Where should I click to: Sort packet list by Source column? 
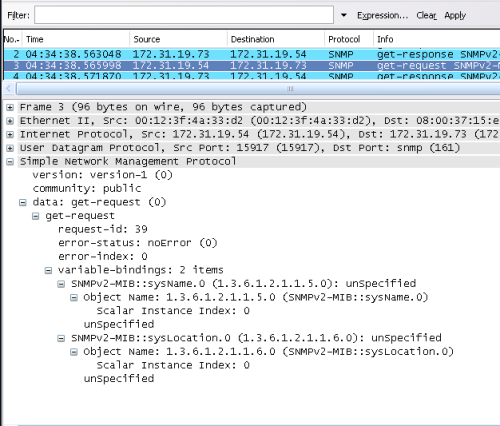click(x=178, y=39)
